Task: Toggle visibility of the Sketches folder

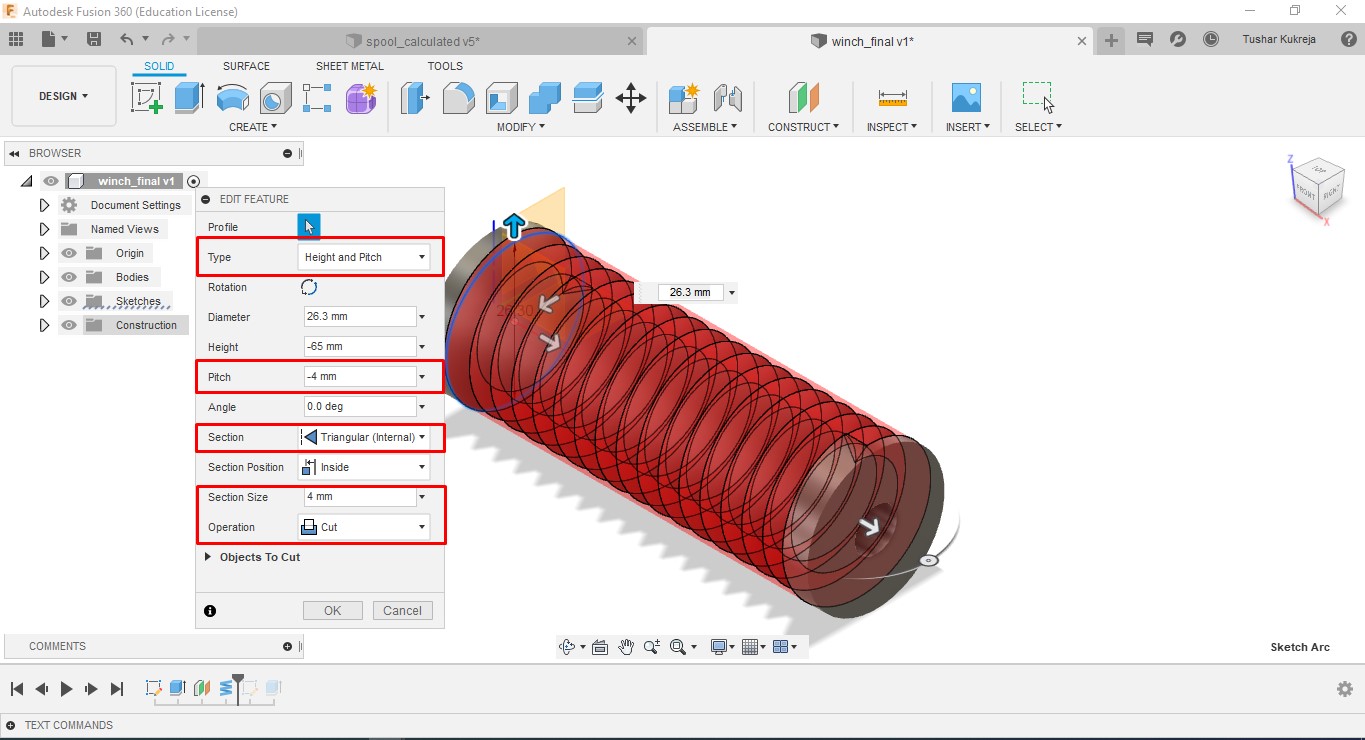Action: (69, 301)
